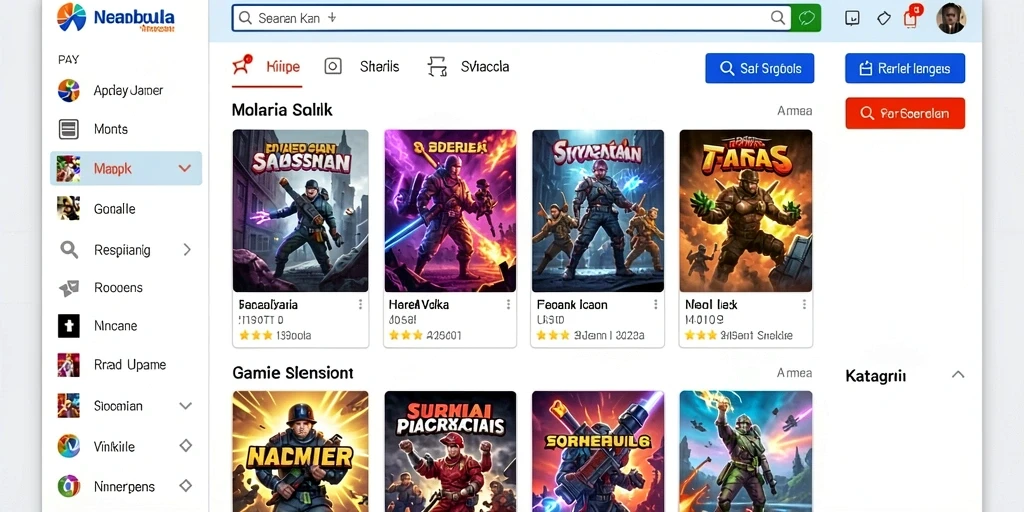Open the message box icon in header
Screen dimensions: 1024x512
(852, 18)
